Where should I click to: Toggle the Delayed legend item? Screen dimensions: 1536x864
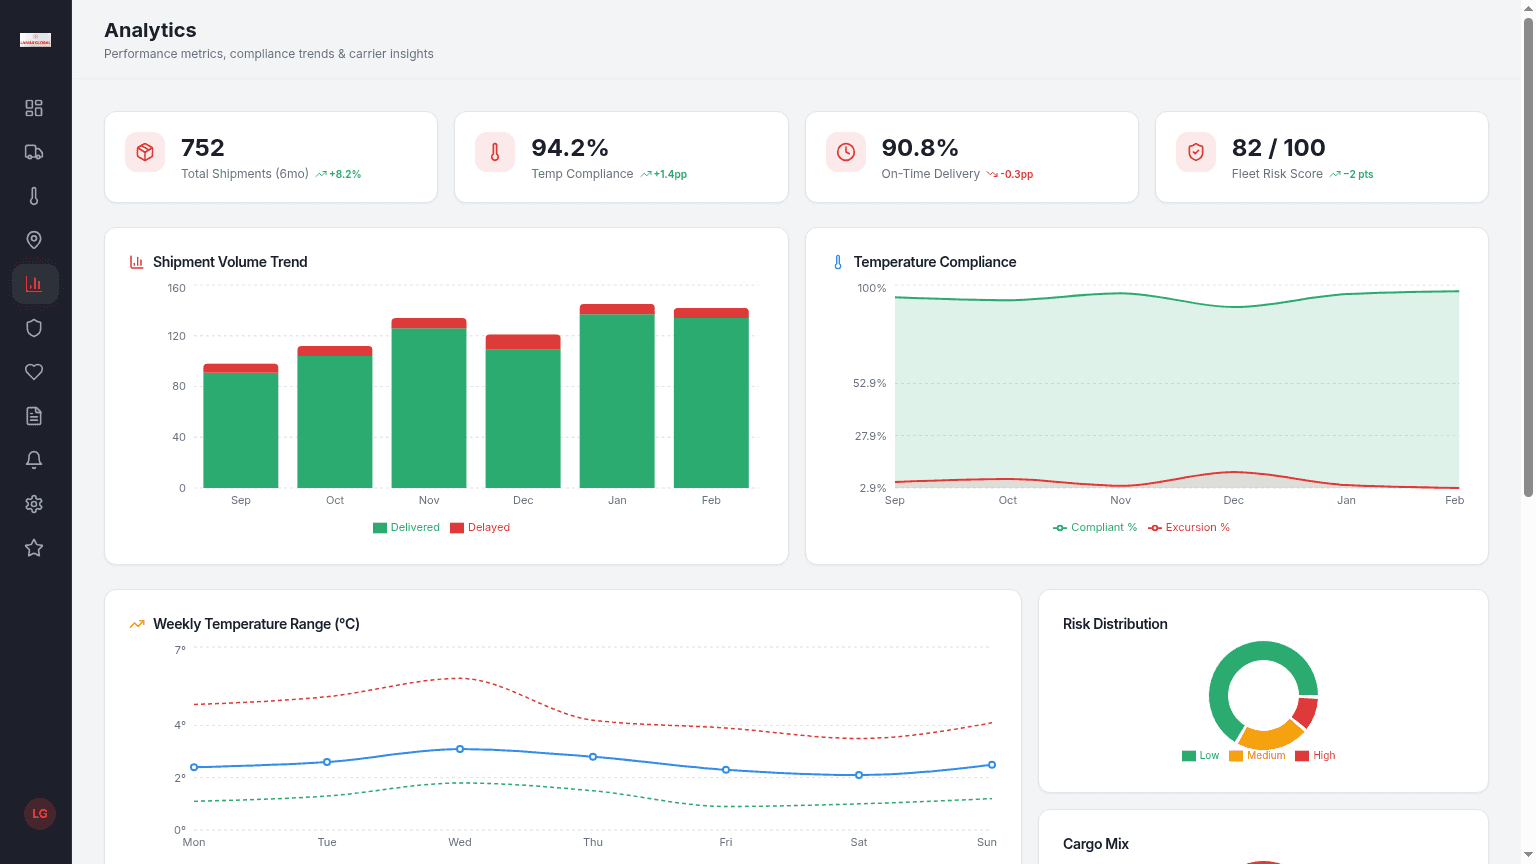click(x=480, y=527)
